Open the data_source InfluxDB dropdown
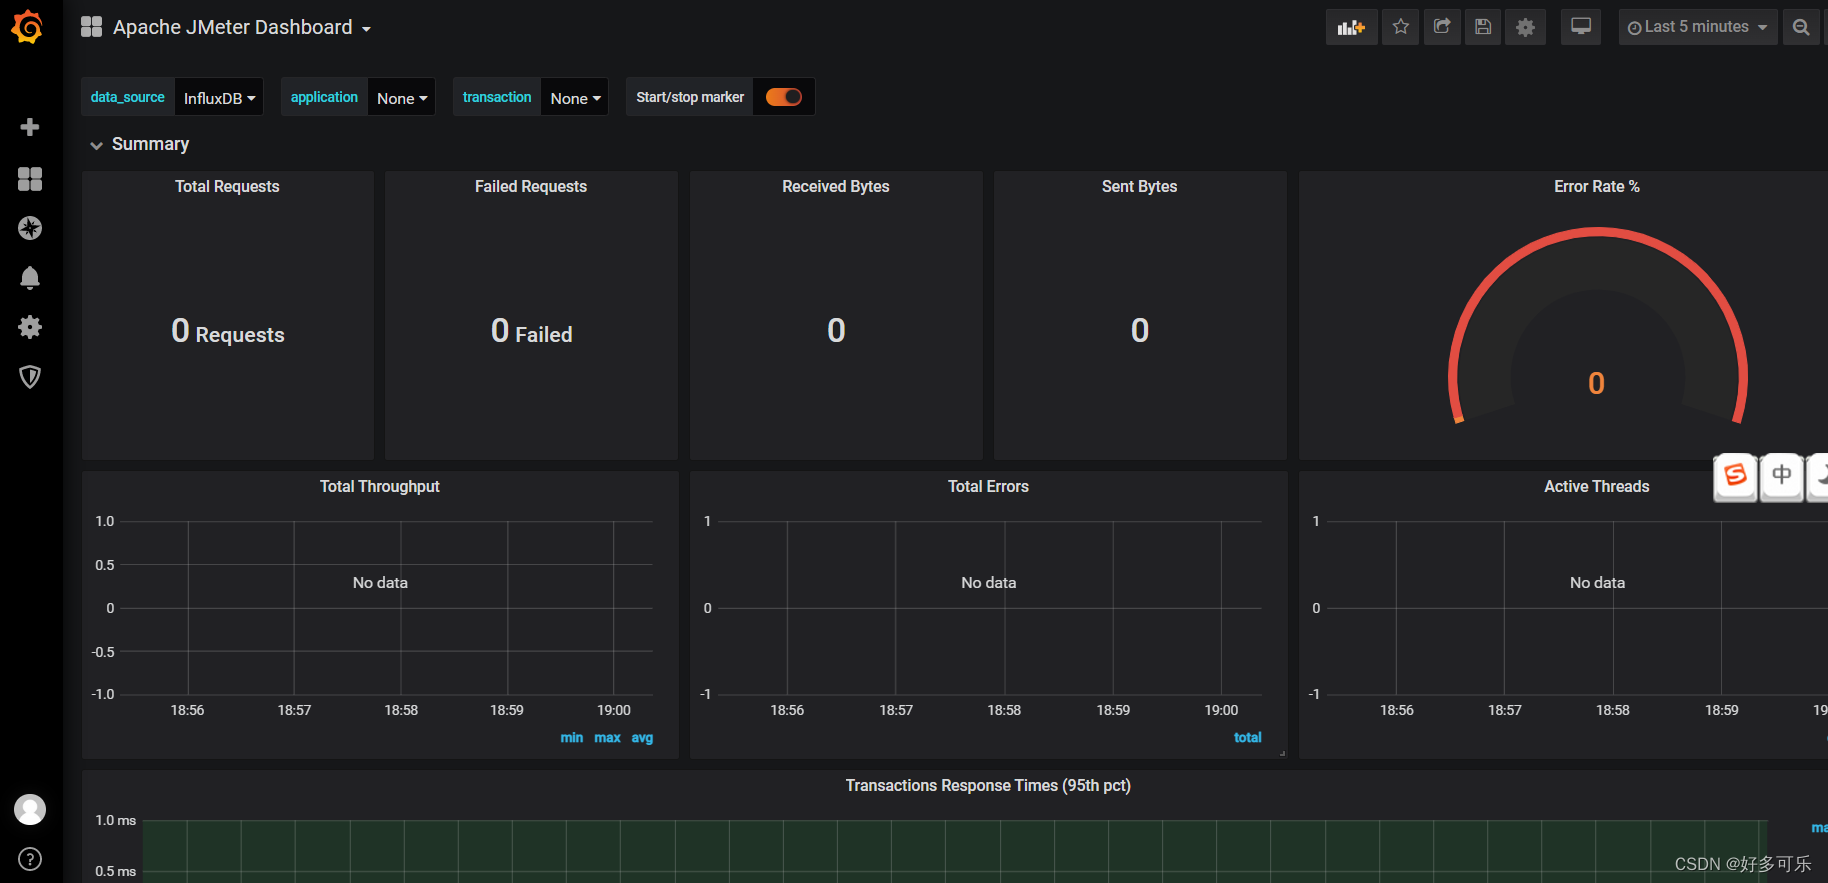 [x=219, y=97]
